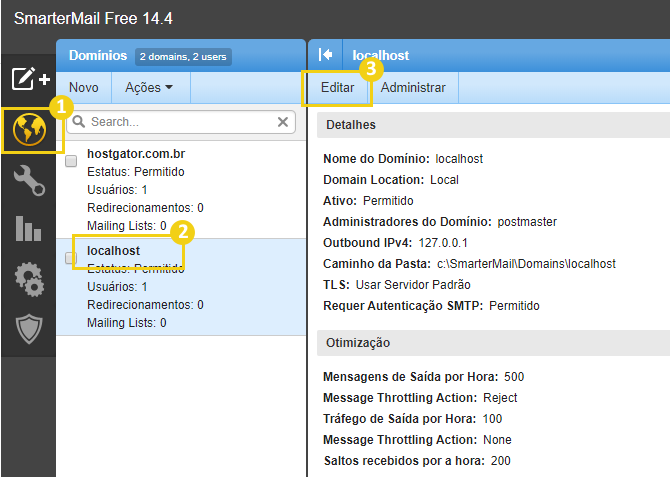Click the Caminho da Pasta path value

pos(526,264)
